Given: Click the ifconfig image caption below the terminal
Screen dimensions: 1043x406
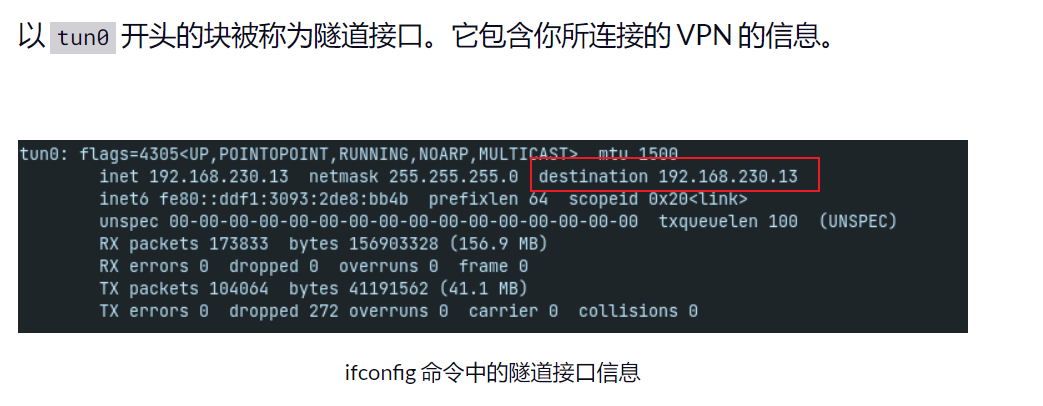Looking at the screenshot, I should pyautogui.click(x=492, y=372).
